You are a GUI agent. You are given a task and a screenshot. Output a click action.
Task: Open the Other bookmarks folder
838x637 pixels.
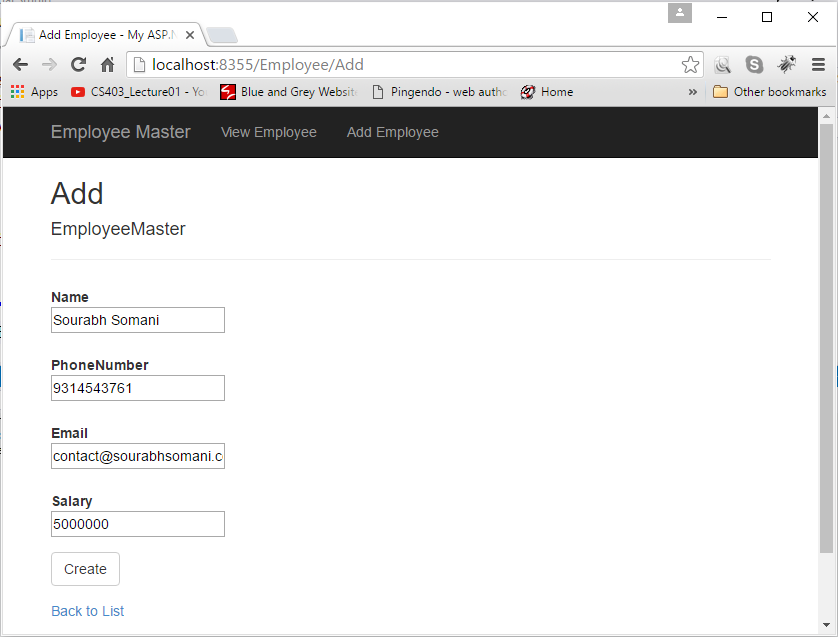point(770,92)
